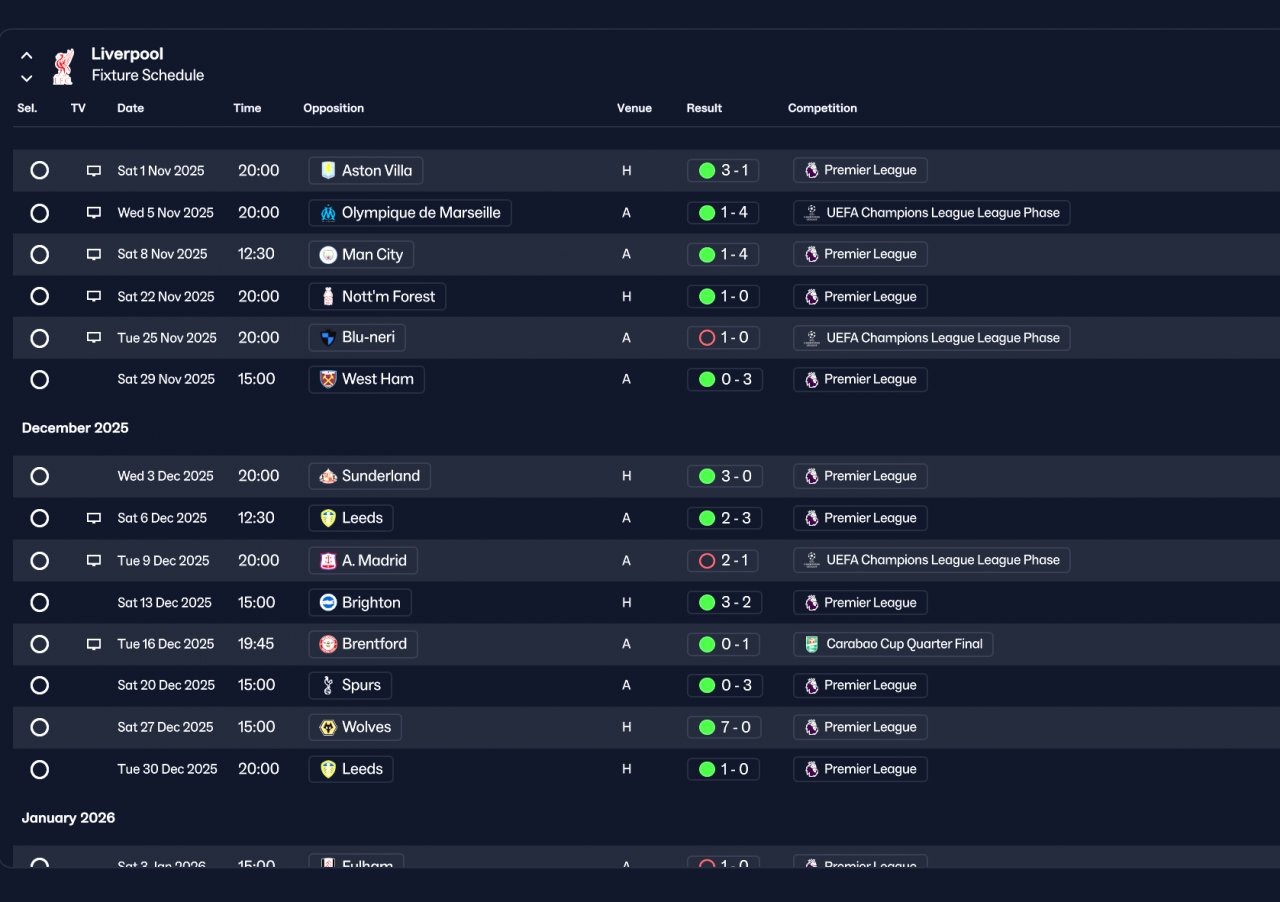
Task: Sort by the Competition column header
Action: pos(822,108)
